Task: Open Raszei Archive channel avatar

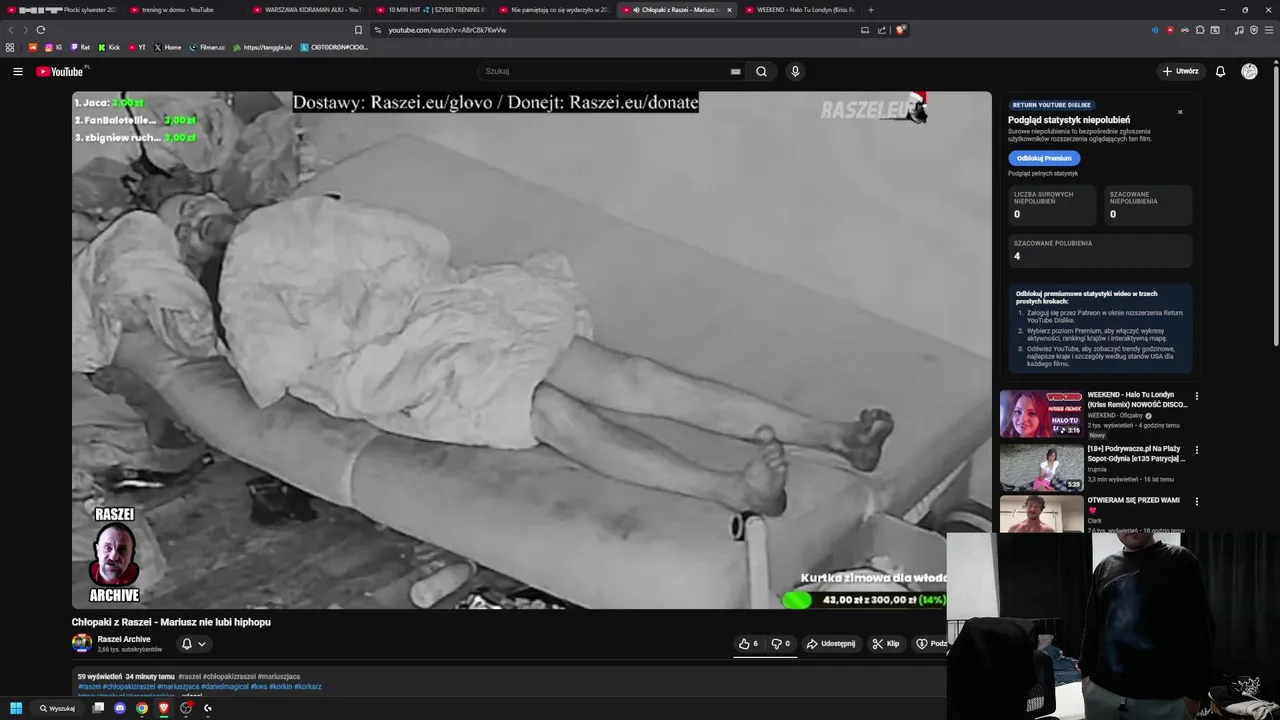Action: pyautogui.click(x=82, y=643)
